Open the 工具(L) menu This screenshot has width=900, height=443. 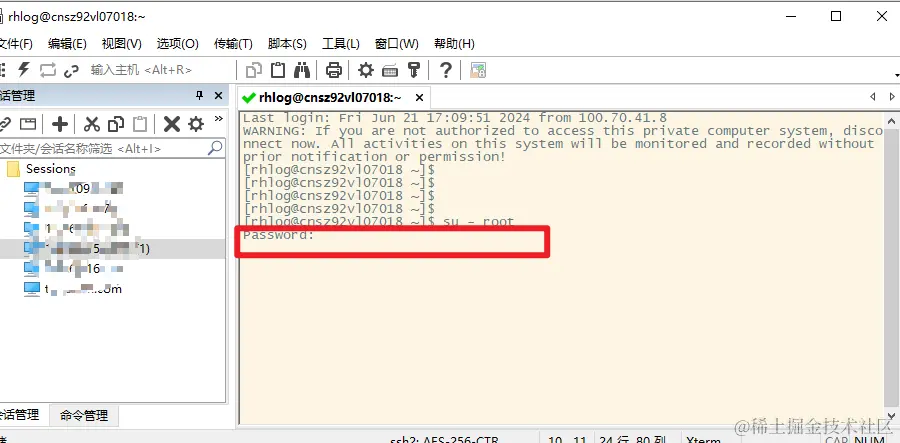pos(341,44)
